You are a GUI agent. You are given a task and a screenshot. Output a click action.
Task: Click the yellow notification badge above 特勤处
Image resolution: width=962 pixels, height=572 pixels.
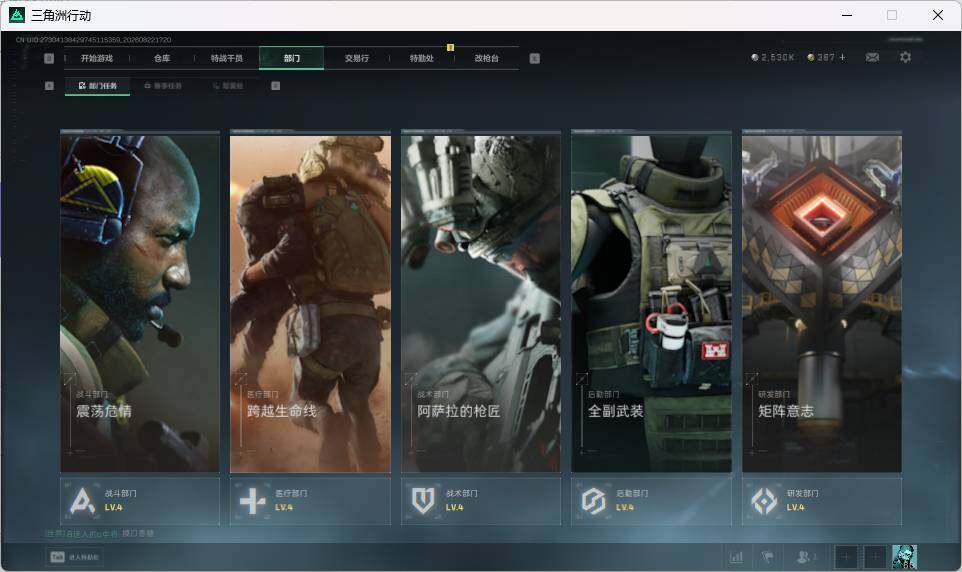[x=450, y=47]
